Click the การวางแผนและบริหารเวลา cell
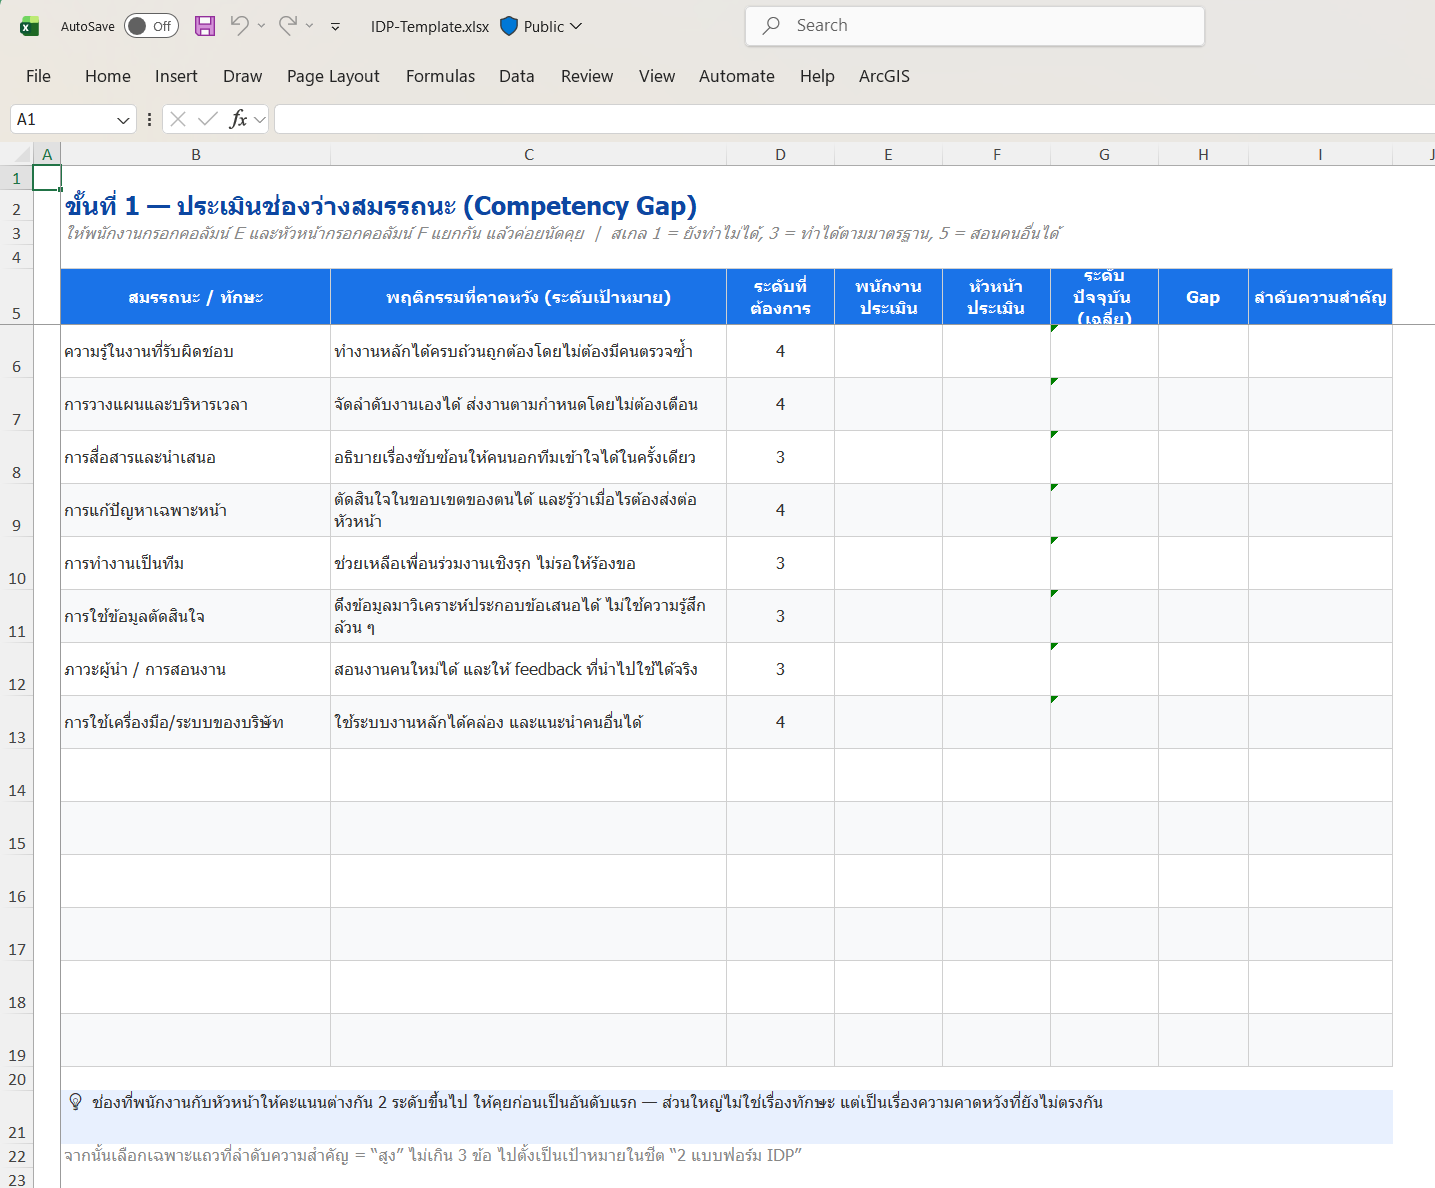The image size is (1435, 1188). (x=196, y=404)
